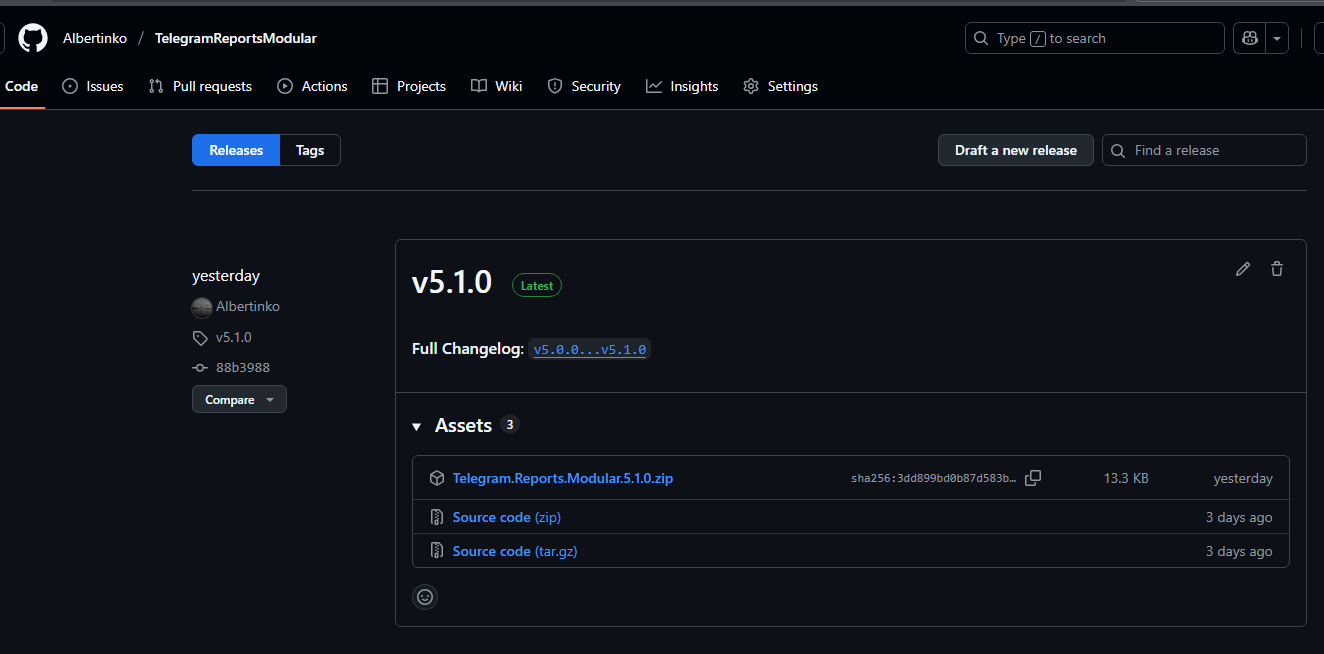Viewport: 1324px width, 654px height.
Task: Open the Compare dropdown
Action: (239, 400)
